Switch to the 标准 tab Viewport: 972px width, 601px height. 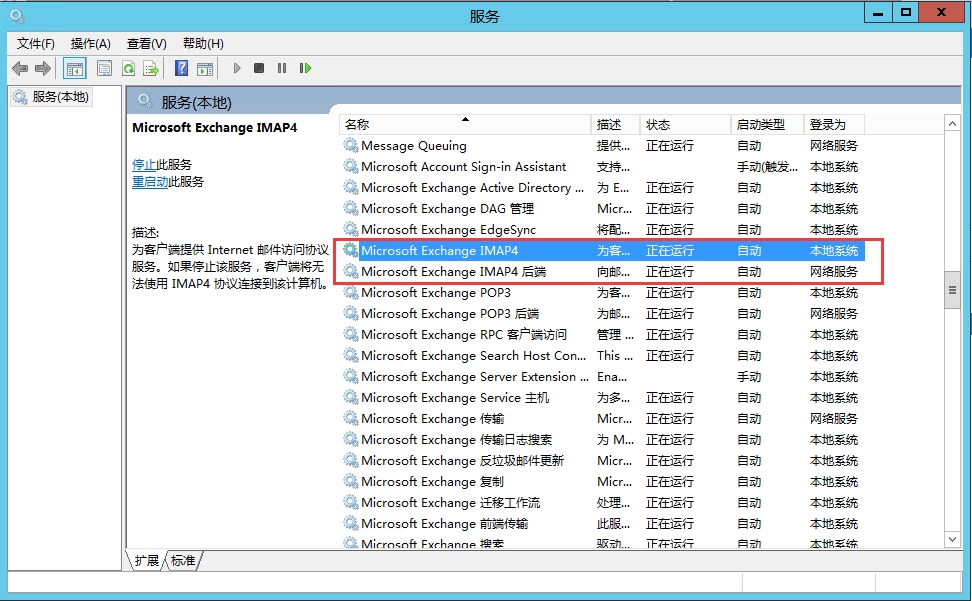[x=183, y=561]
